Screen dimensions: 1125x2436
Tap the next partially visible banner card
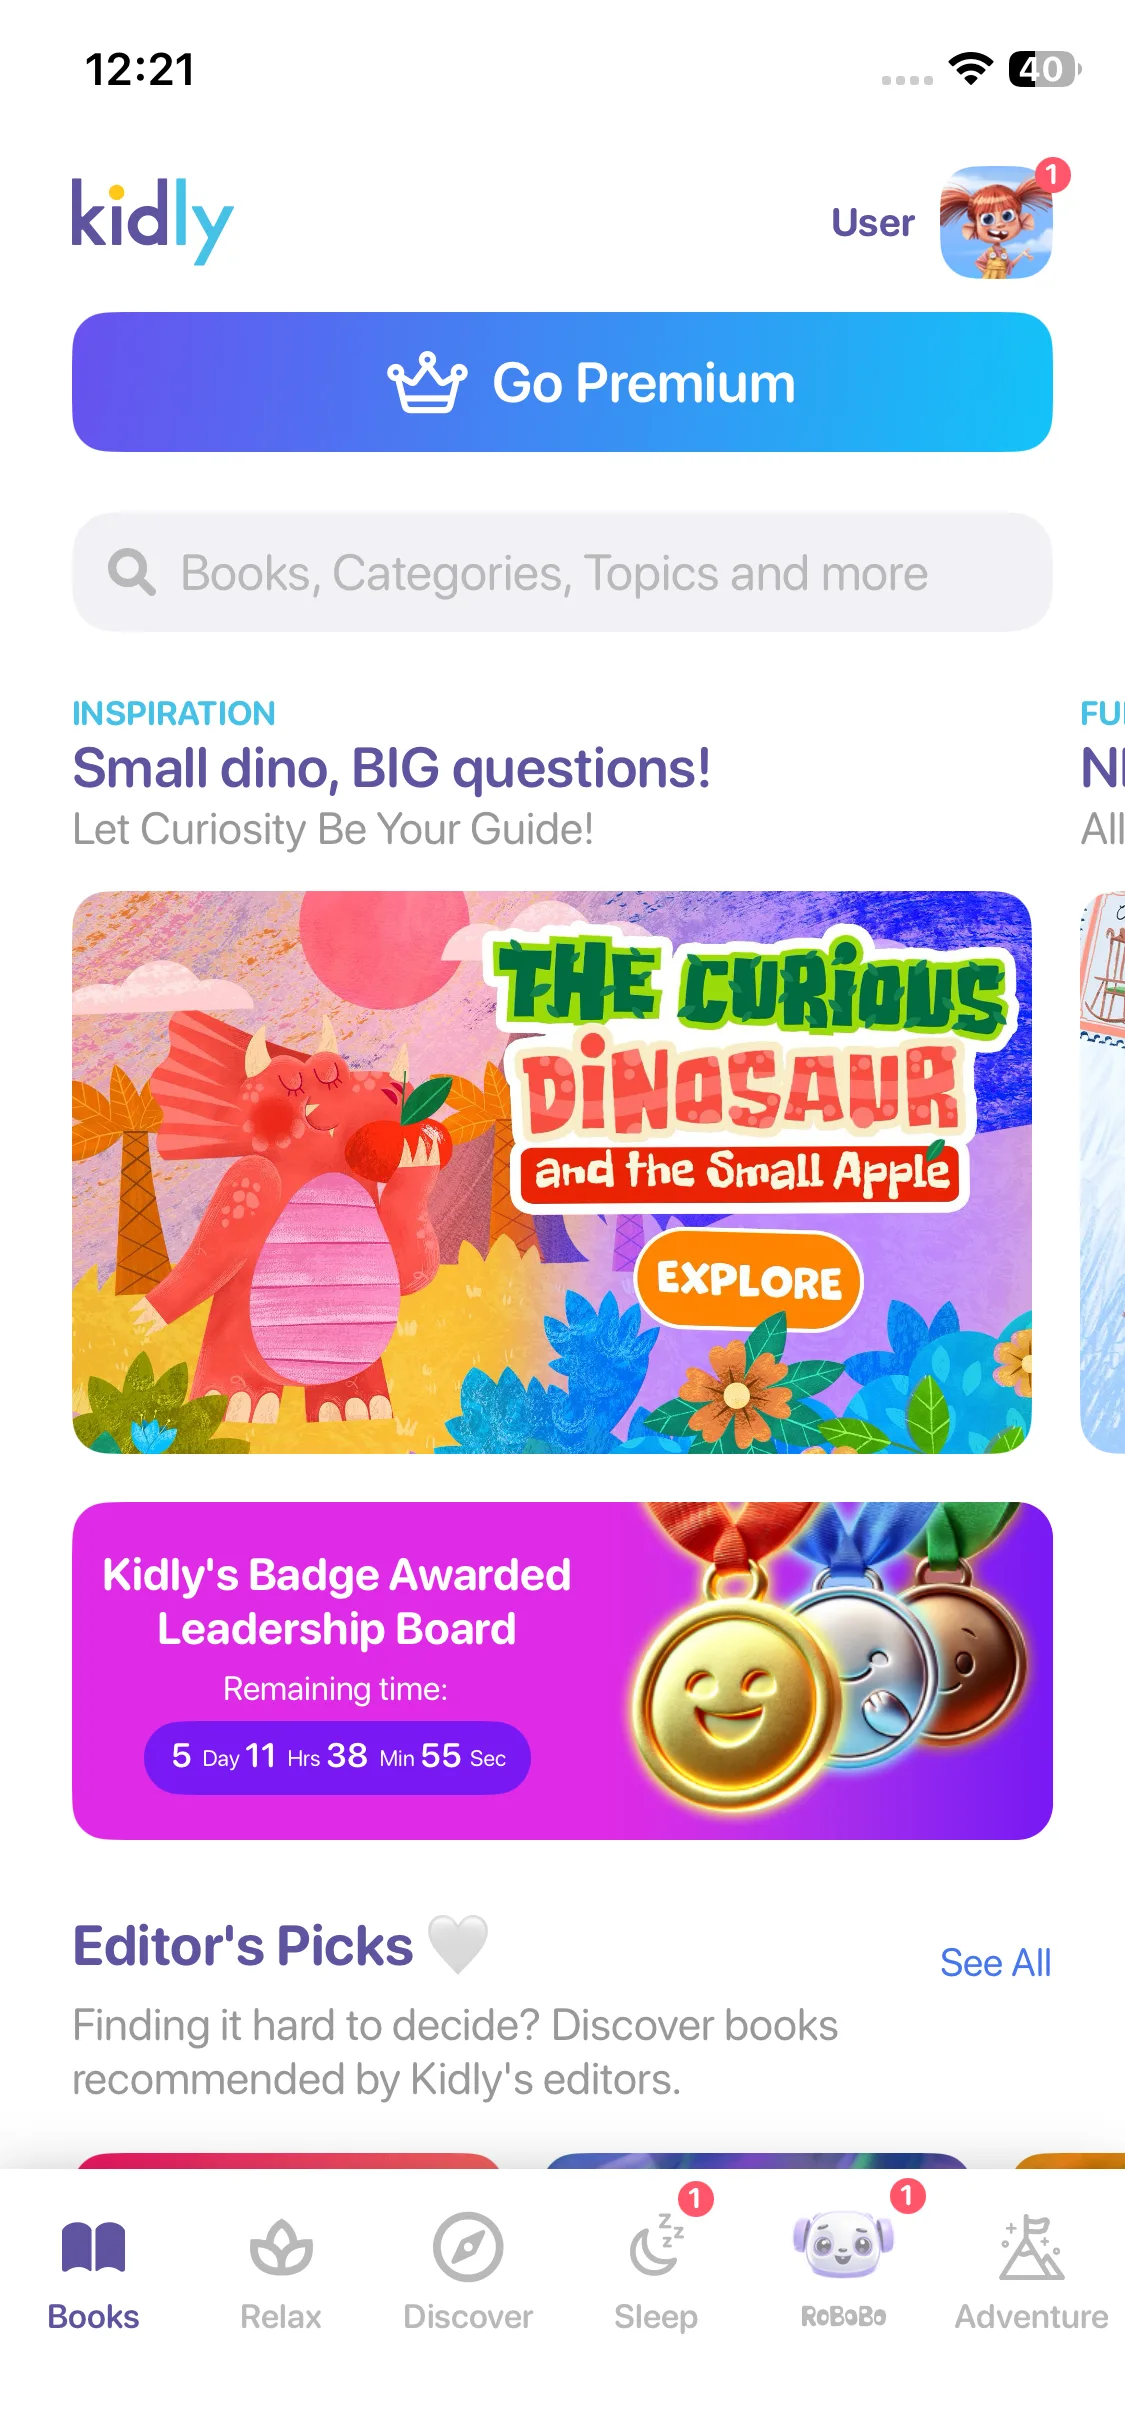tap(1103, 1172)
